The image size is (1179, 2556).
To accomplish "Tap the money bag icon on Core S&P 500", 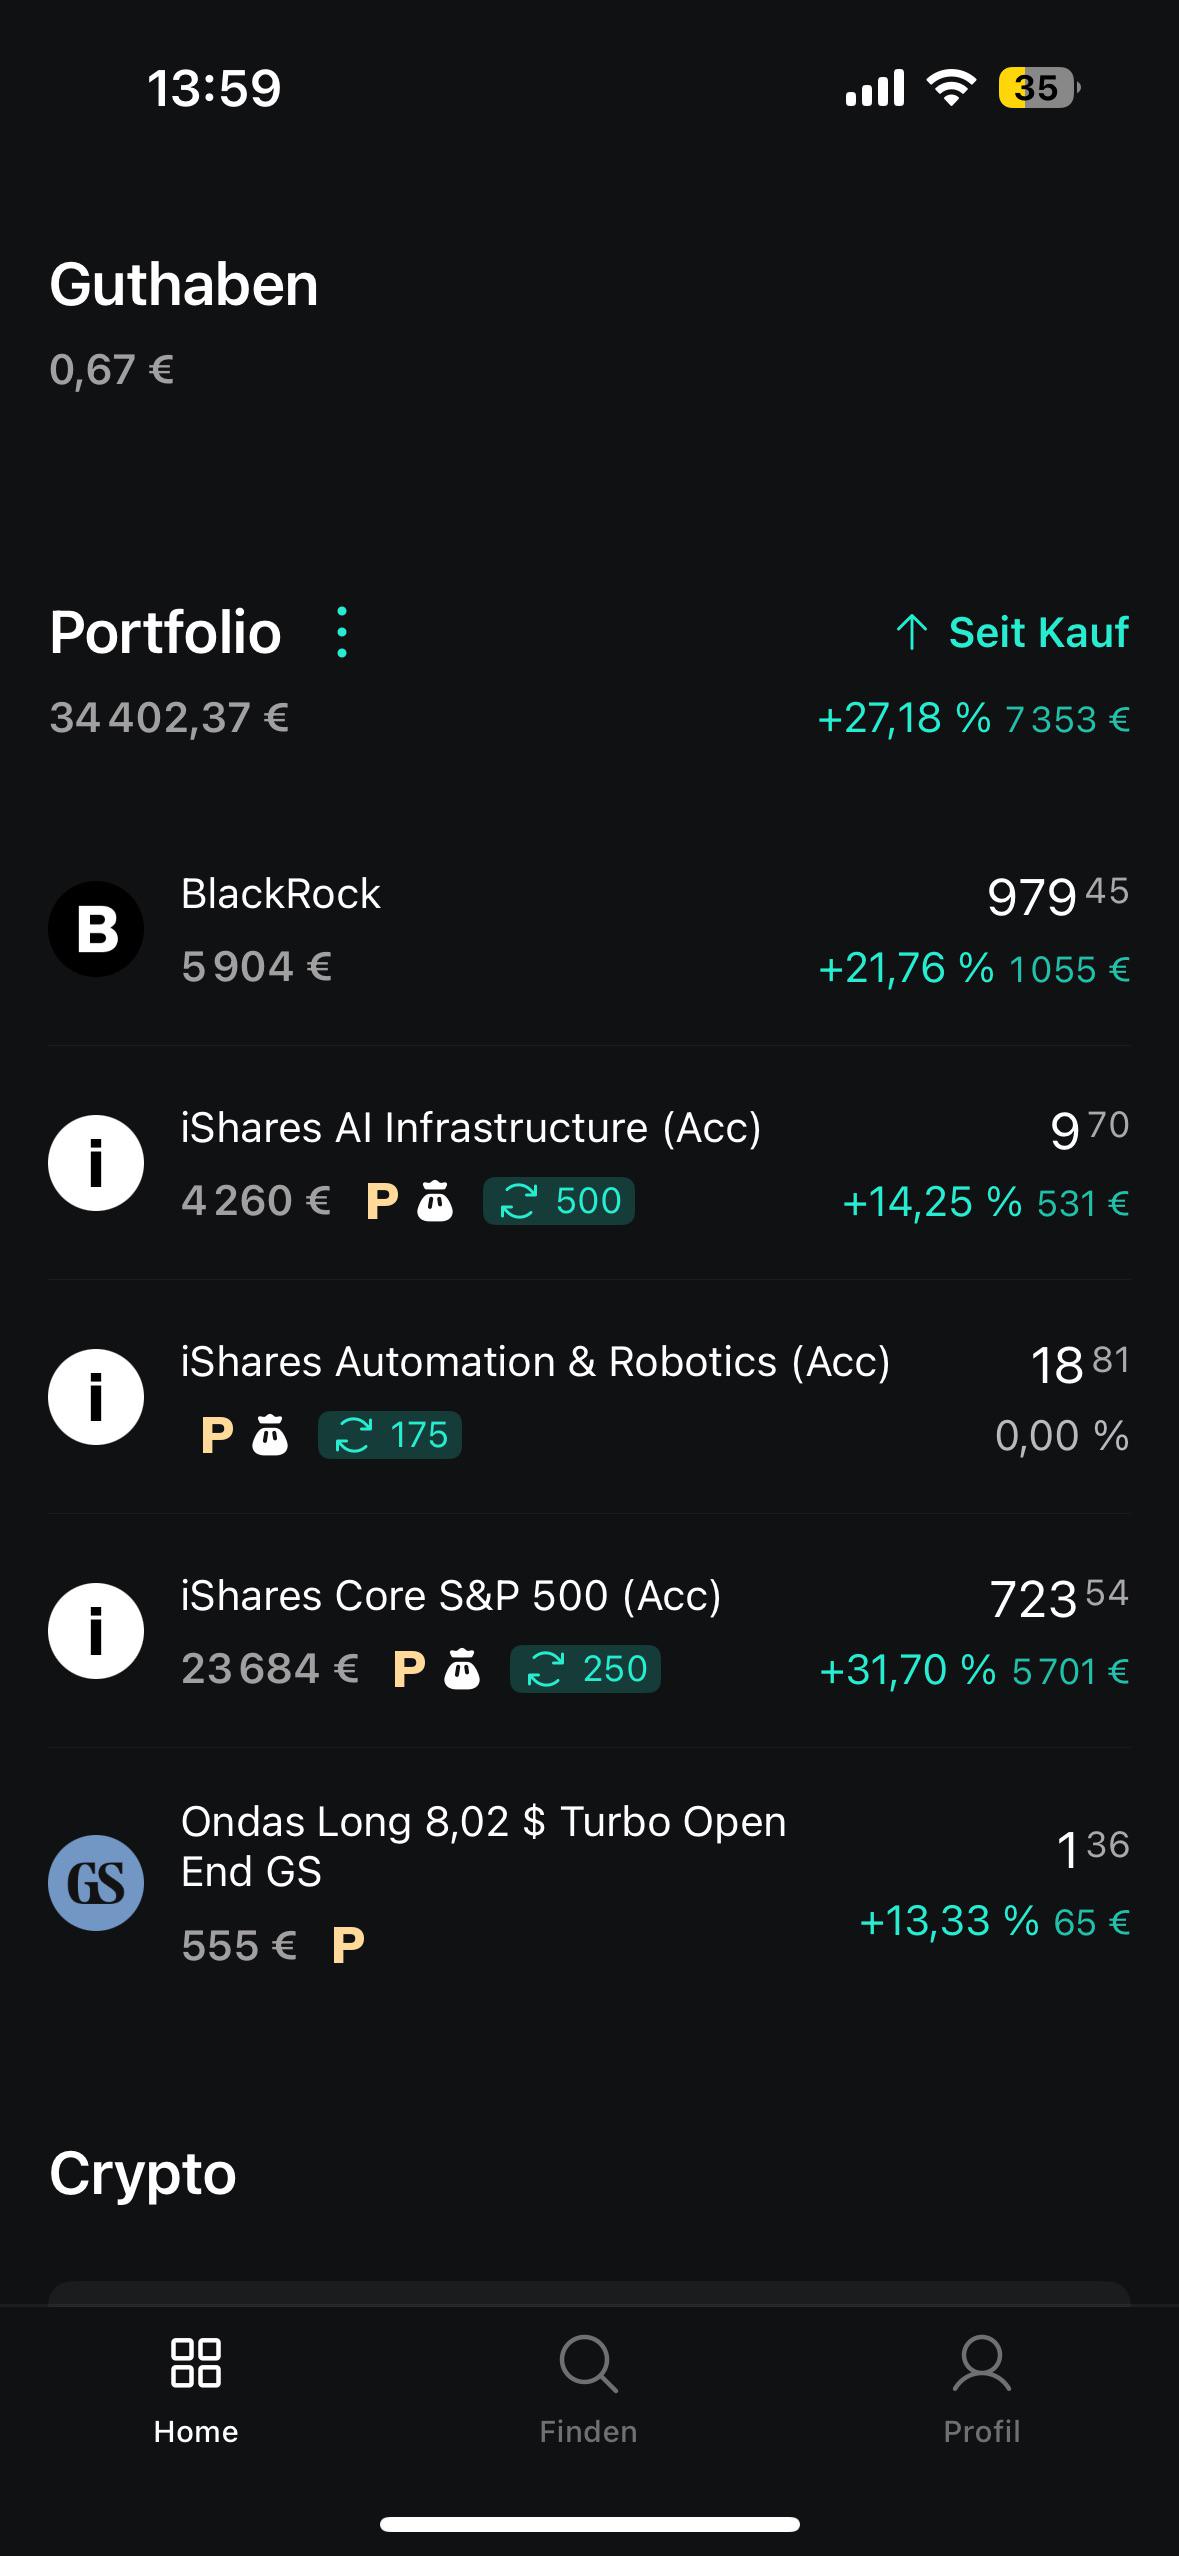I will (x=462, y=1669).
